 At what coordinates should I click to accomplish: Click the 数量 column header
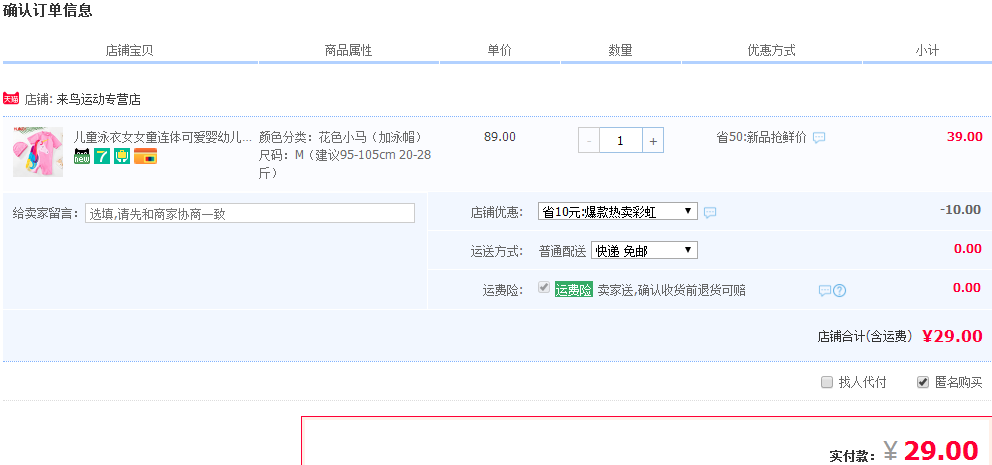[x=621, y=51]
